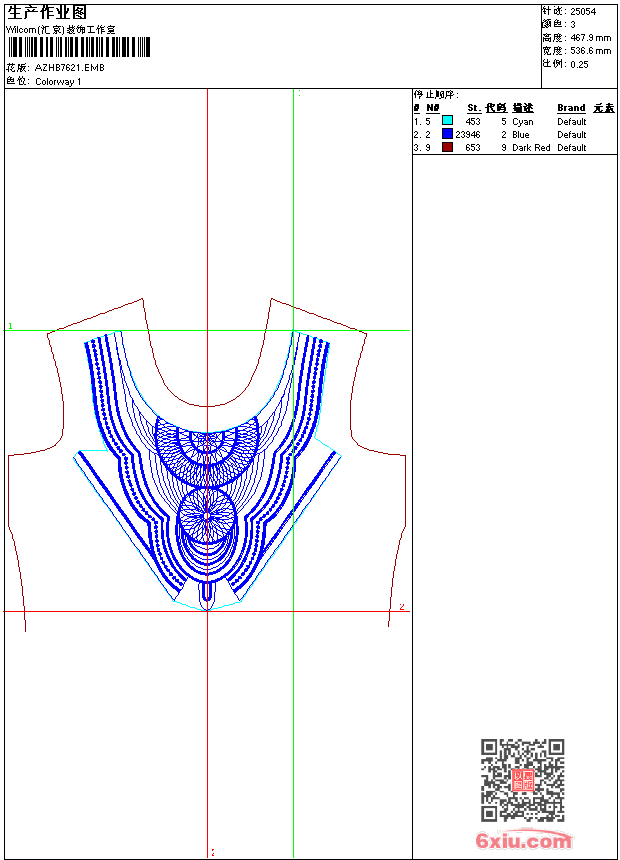The width and height of the screenshot is (620, 860).
Task: Select the file name AZHB7621.EMB
Action: [70, 68]
